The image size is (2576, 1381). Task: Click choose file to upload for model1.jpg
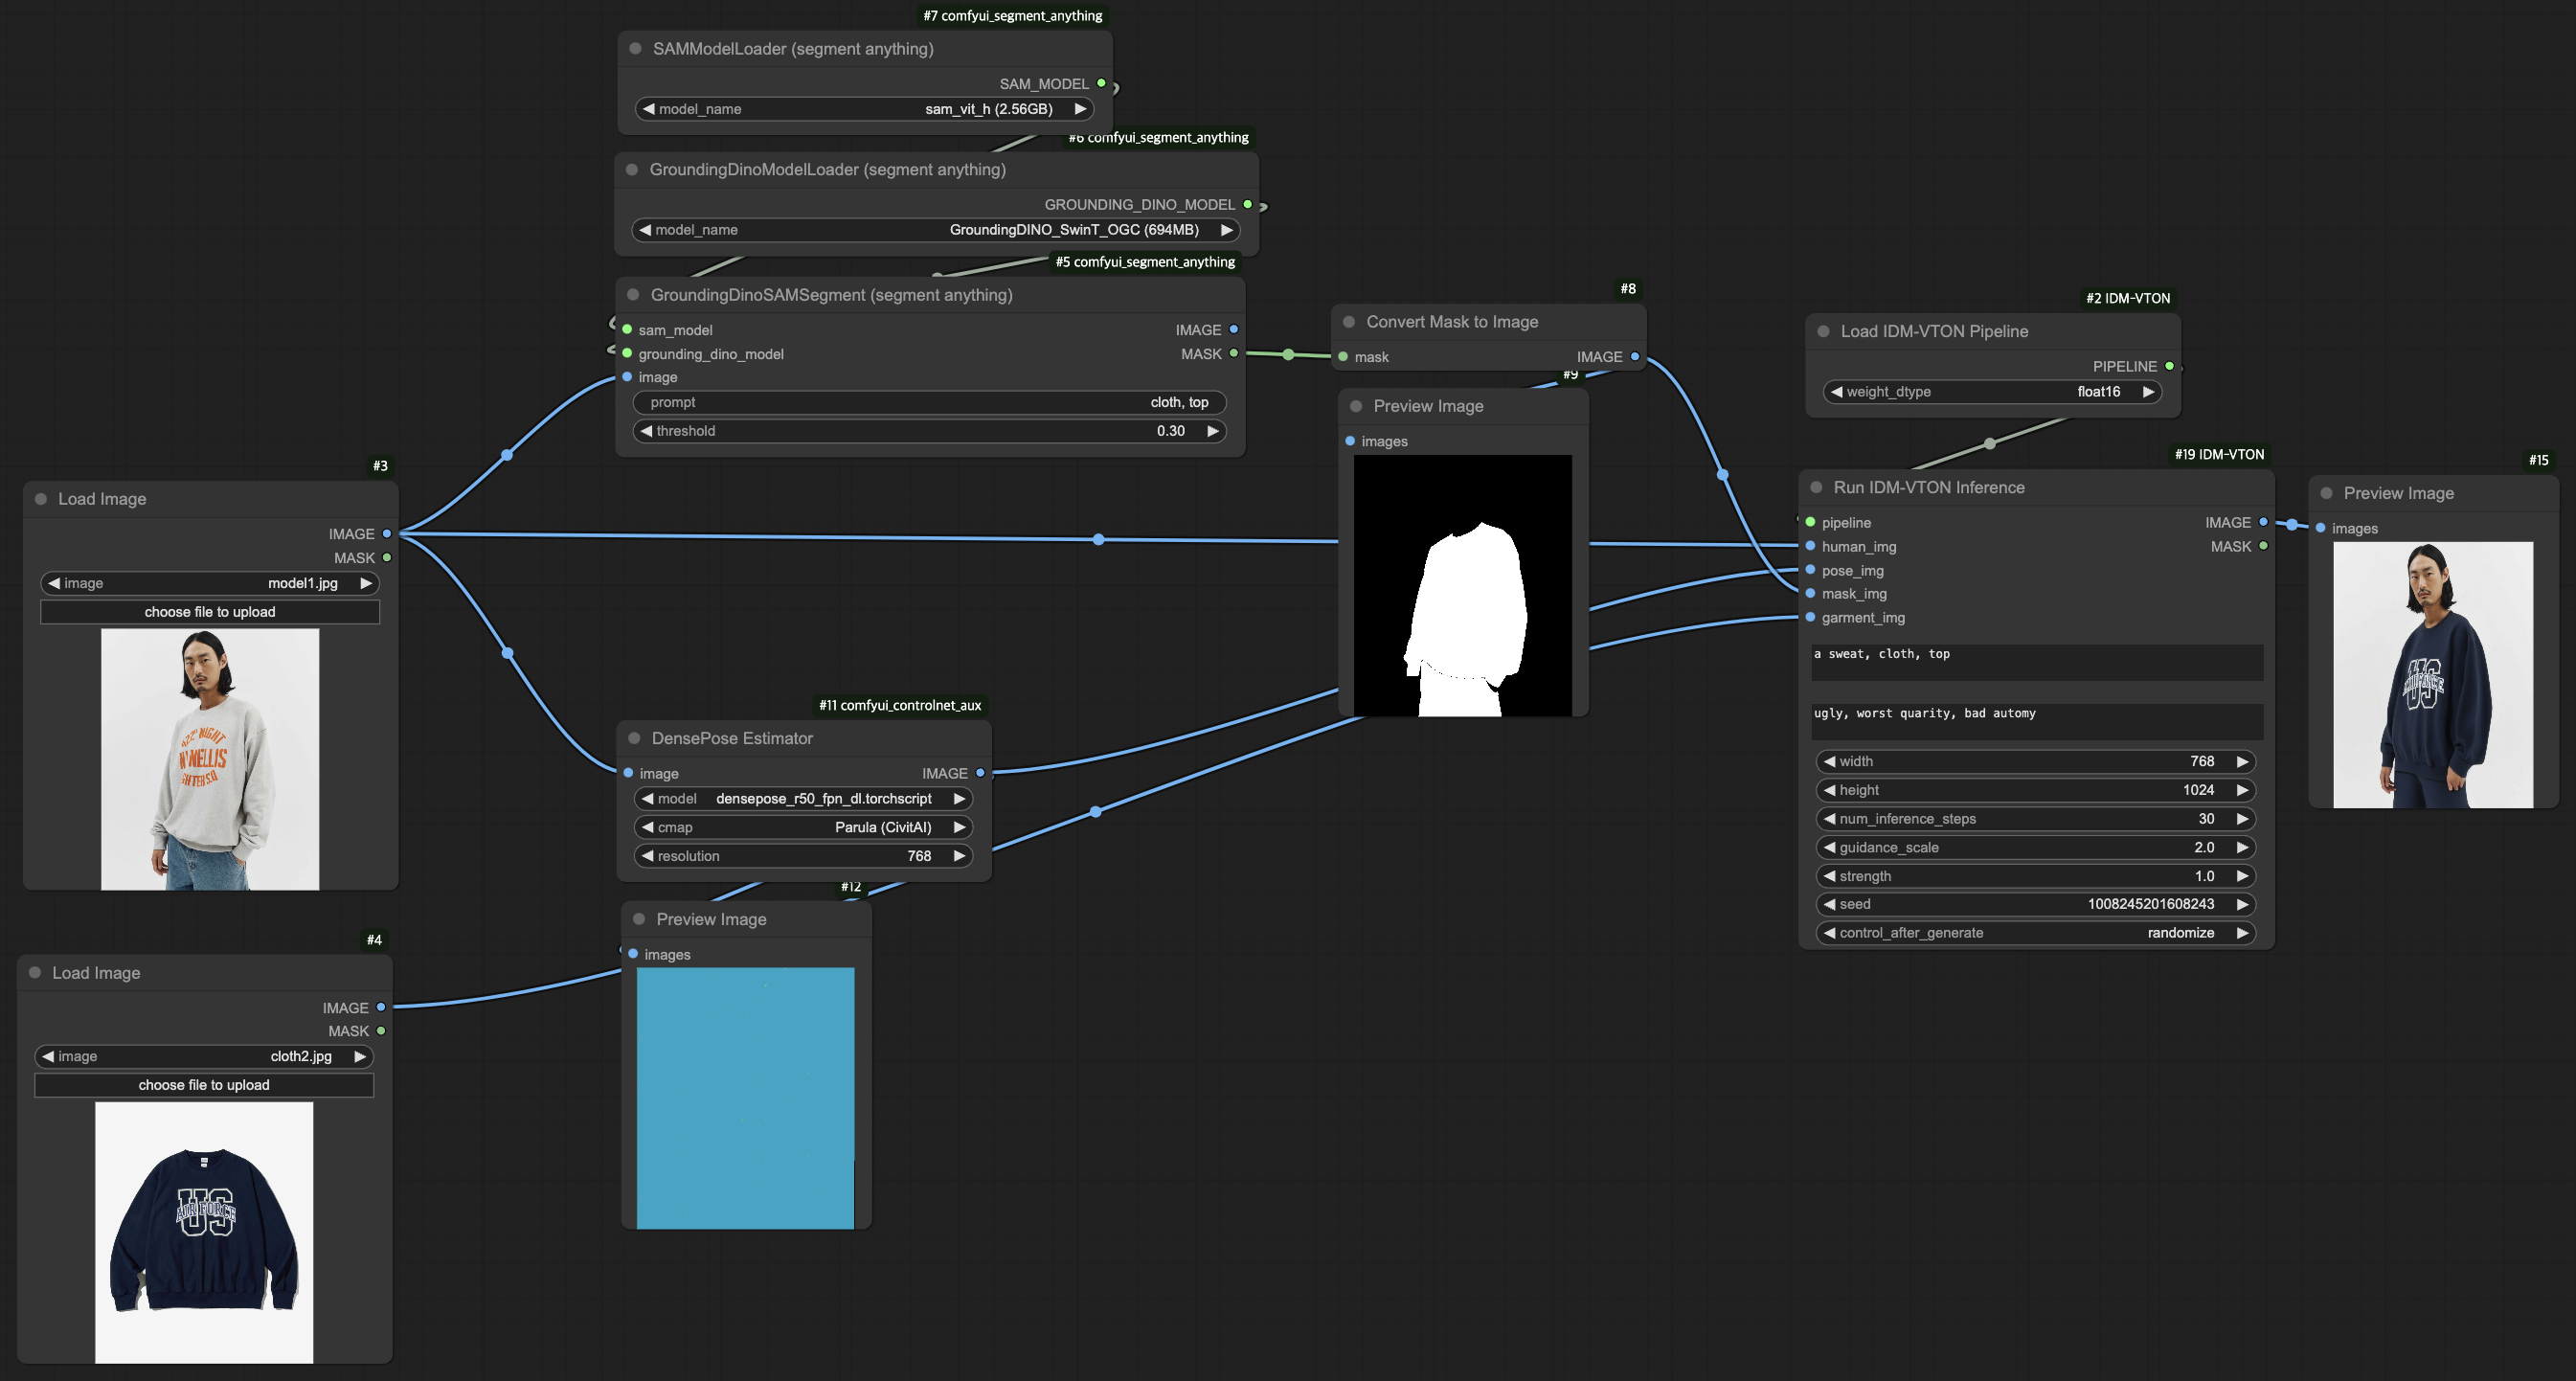click(x=210, y=612)
